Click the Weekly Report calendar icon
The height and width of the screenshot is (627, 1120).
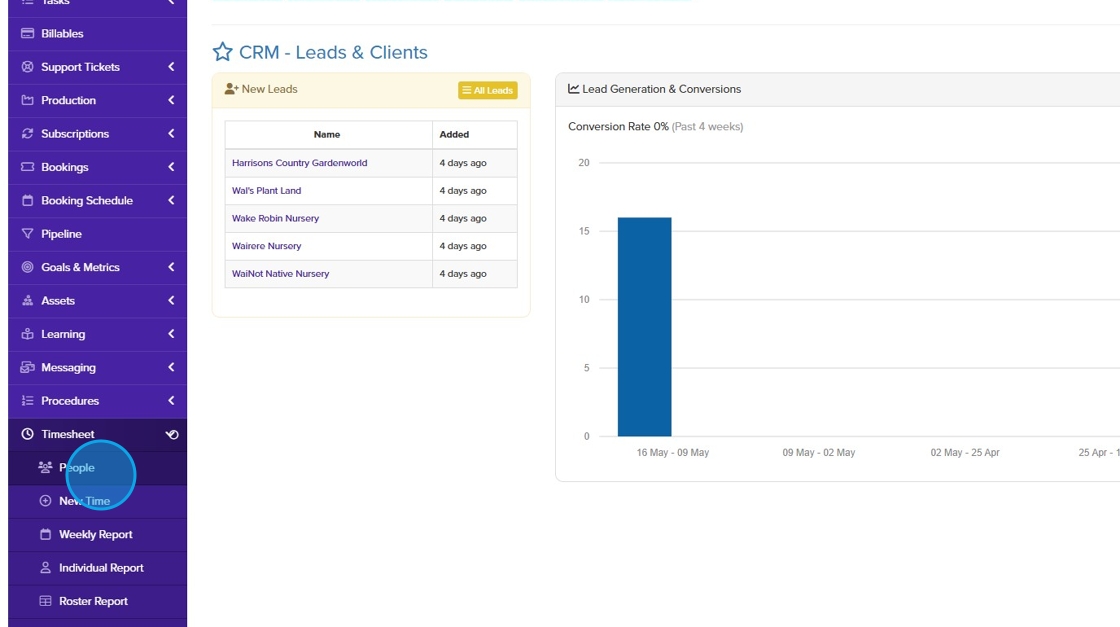[45, 534]
